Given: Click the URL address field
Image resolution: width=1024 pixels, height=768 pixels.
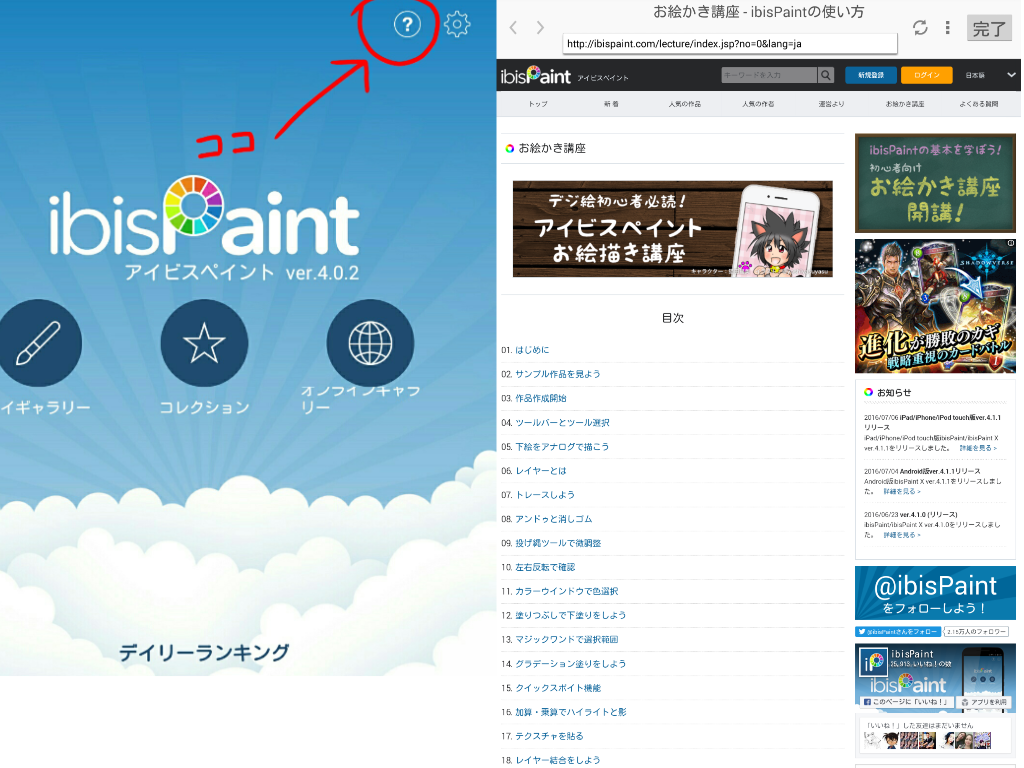Looking at the screenshot, I should (x=729, y=44).
